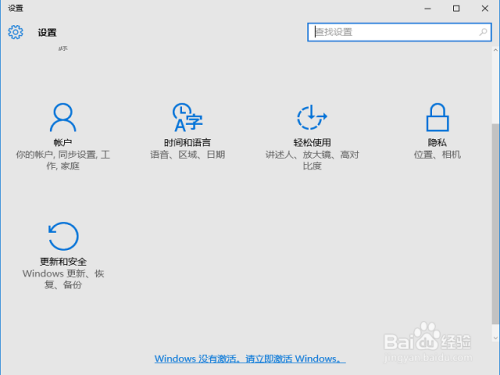This screenshot has width=500, height=375.
Task: Click the 更新和安全 label text
Action: coord(63,262)
